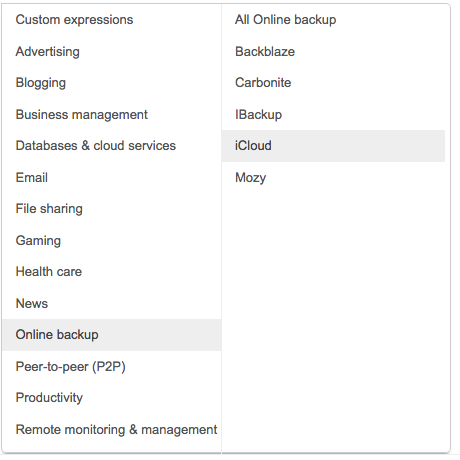Open the Peer-to-peer (P2P) category

click(111, 366)
